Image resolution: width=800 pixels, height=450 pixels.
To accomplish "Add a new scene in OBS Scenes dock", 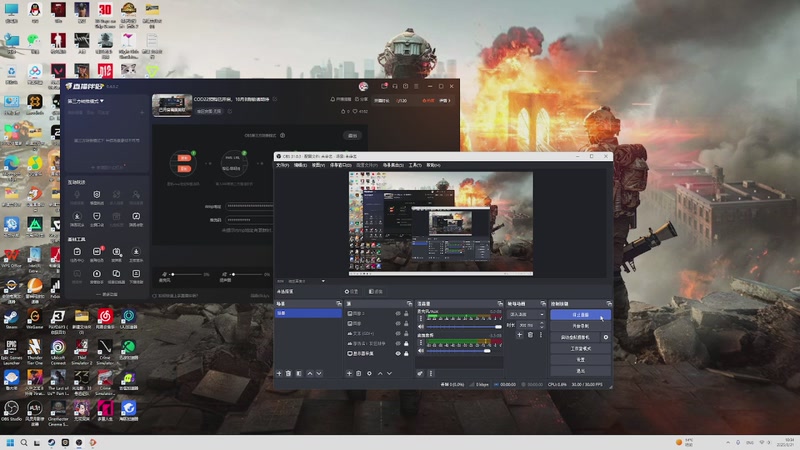I will [x=279, y=373].
